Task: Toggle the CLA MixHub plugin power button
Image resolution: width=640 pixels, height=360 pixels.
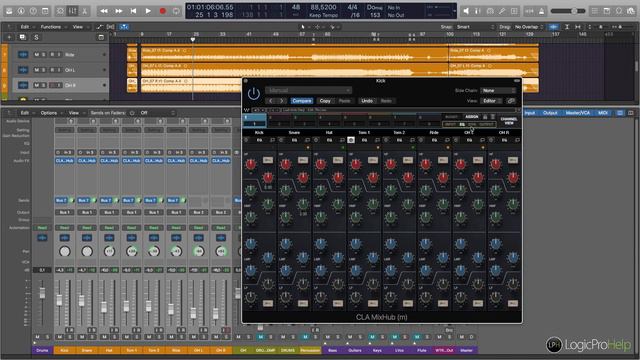Action: pos(253,93)
